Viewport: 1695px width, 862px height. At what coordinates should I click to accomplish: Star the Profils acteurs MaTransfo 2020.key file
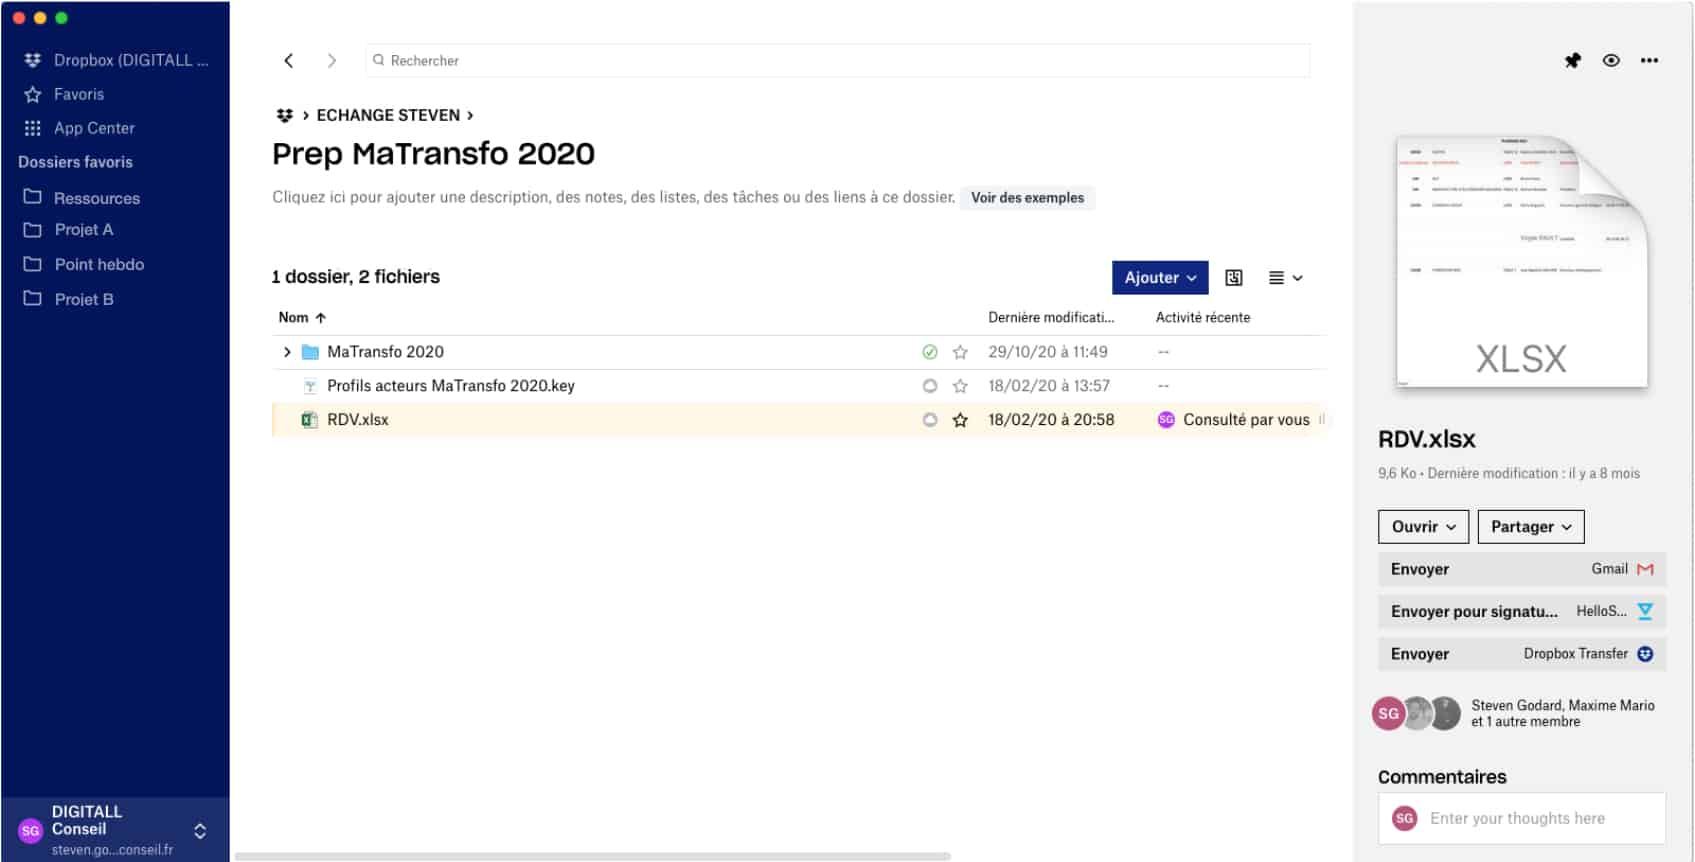[960, 386]
